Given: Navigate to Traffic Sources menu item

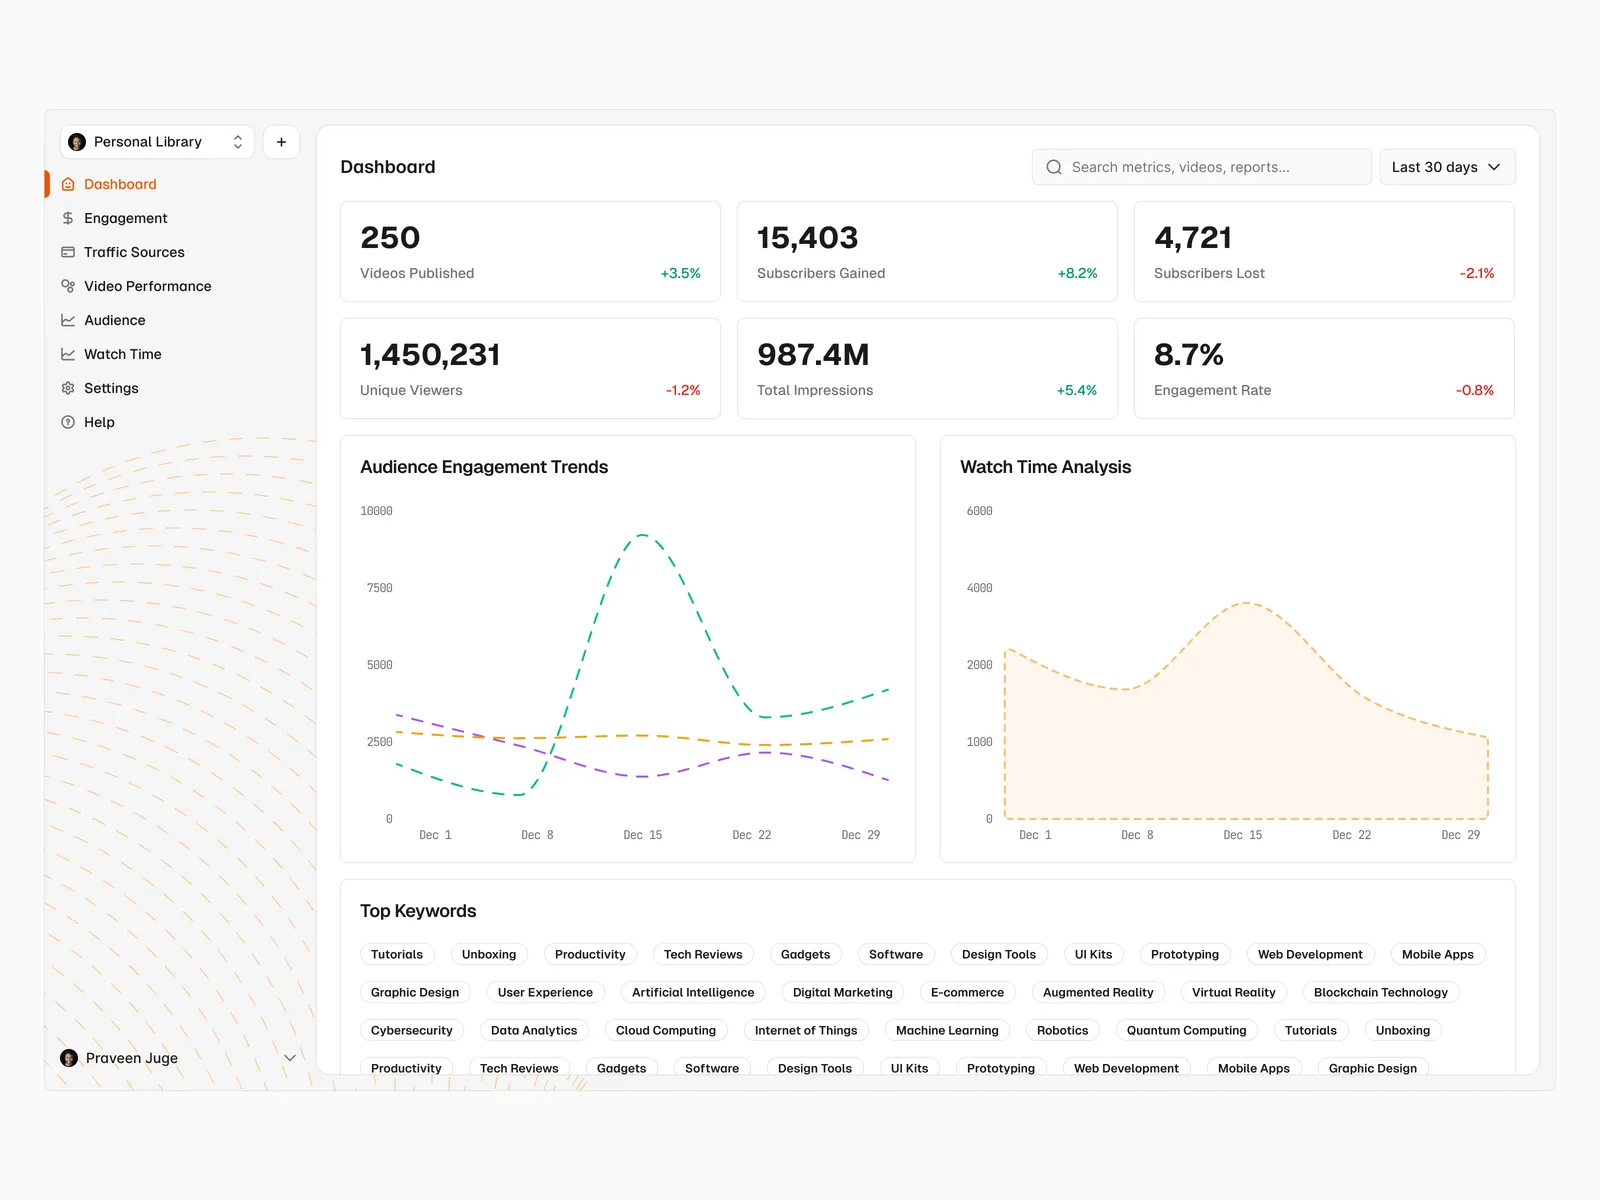Looking at the screenshot, I should (x=134, y=252).
